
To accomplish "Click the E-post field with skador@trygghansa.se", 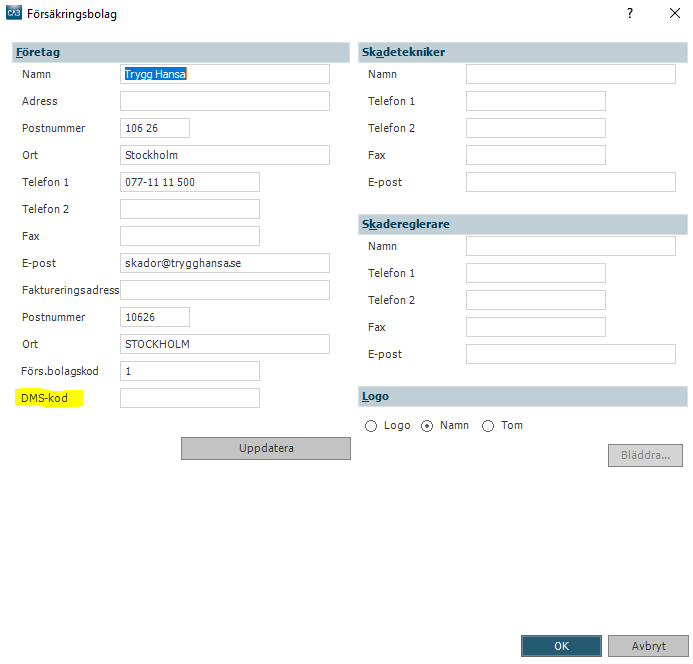I will (x=225, y=263).
